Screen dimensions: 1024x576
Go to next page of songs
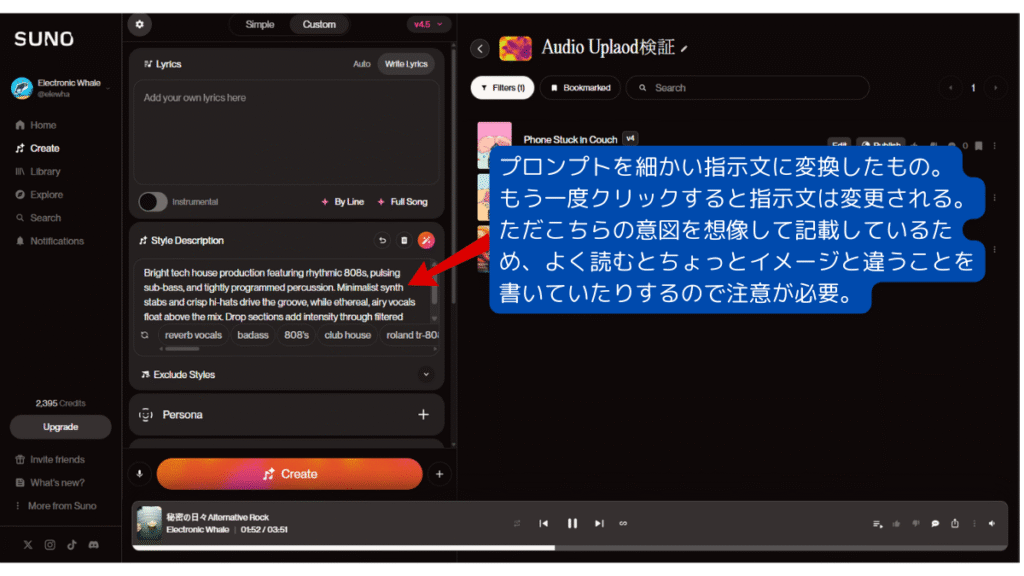pyautogui.click(x=995, y=88)
